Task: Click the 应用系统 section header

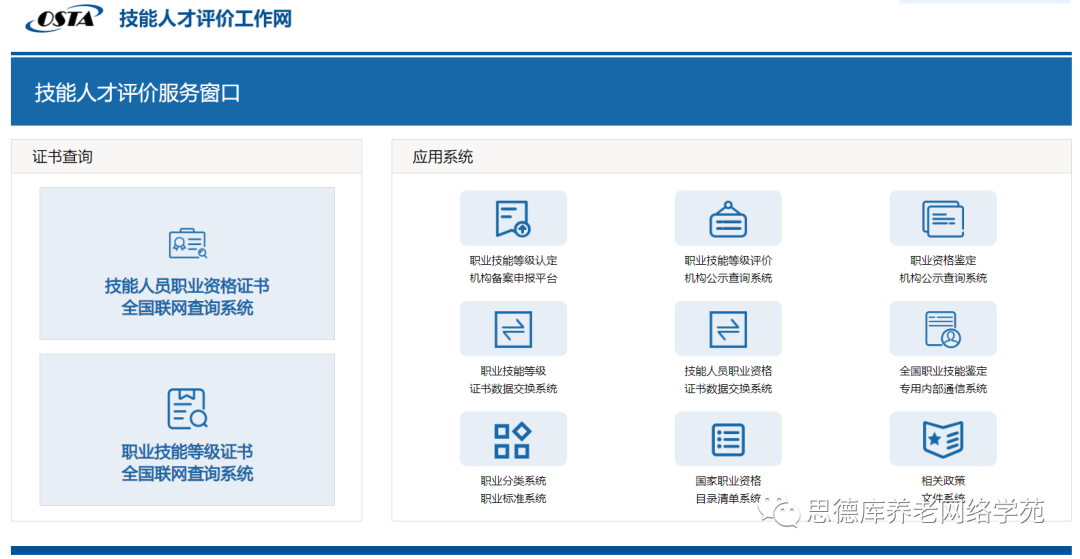Action: 443,157
